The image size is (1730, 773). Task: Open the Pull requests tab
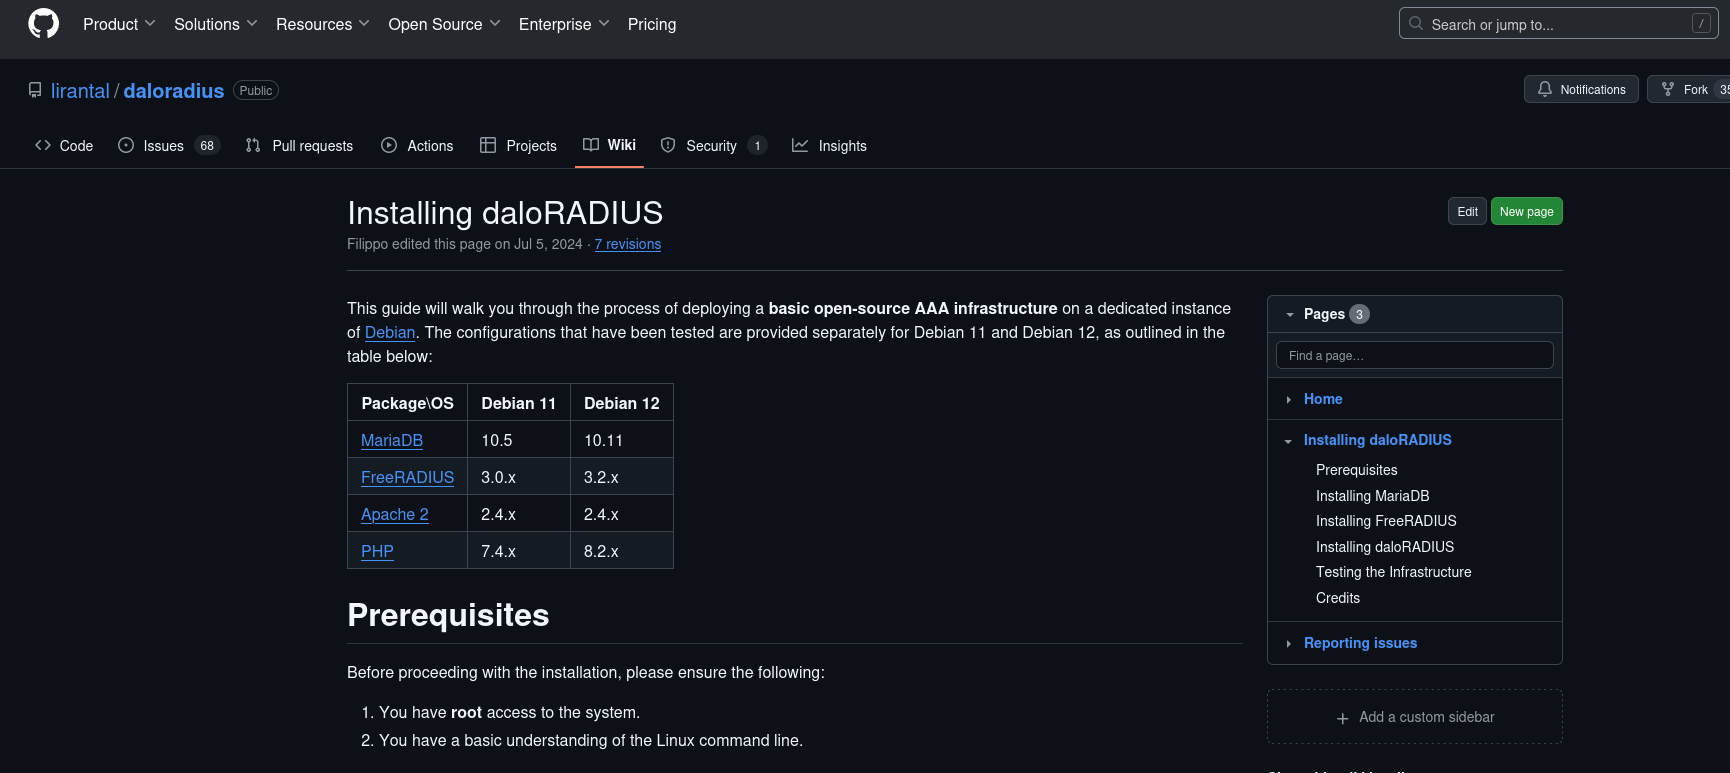tap(299, 145)
